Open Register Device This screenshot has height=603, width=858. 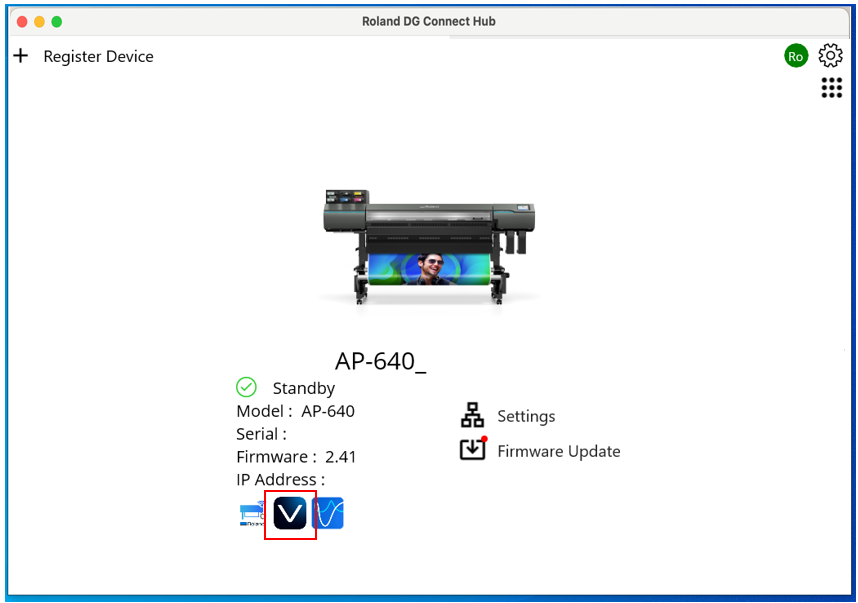click(98, 56)
